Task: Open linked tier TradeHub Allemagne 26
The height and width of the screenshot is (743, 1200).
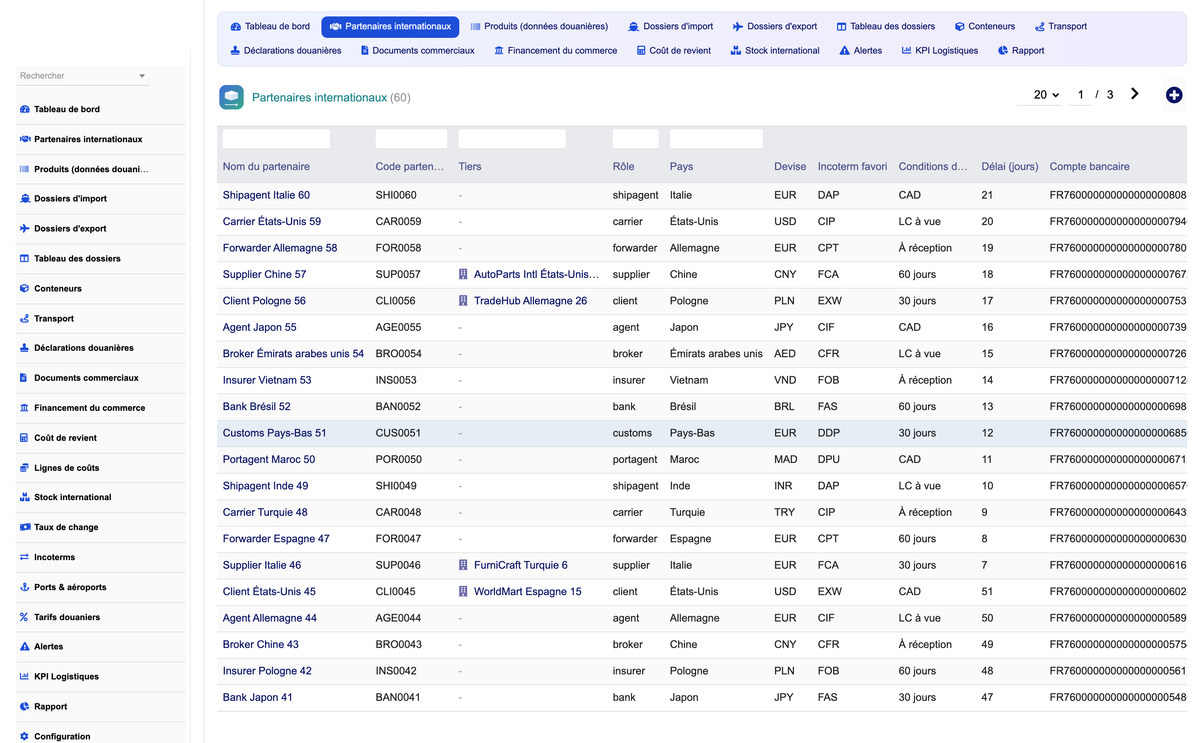Action: coord(530,301)
